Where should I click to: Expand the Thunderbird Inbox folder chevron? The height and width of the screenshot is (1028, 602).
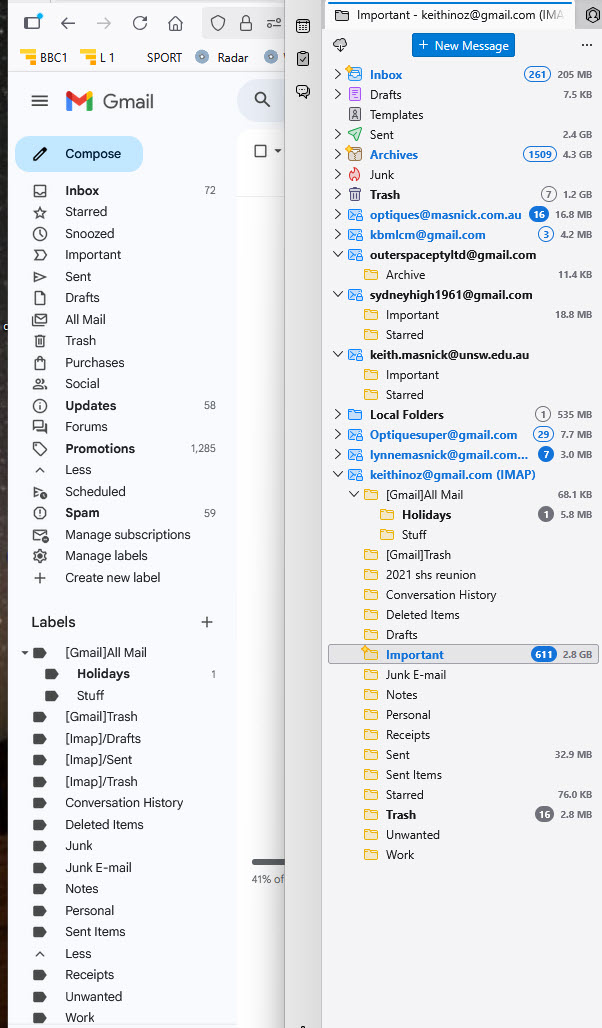(337, 75)
